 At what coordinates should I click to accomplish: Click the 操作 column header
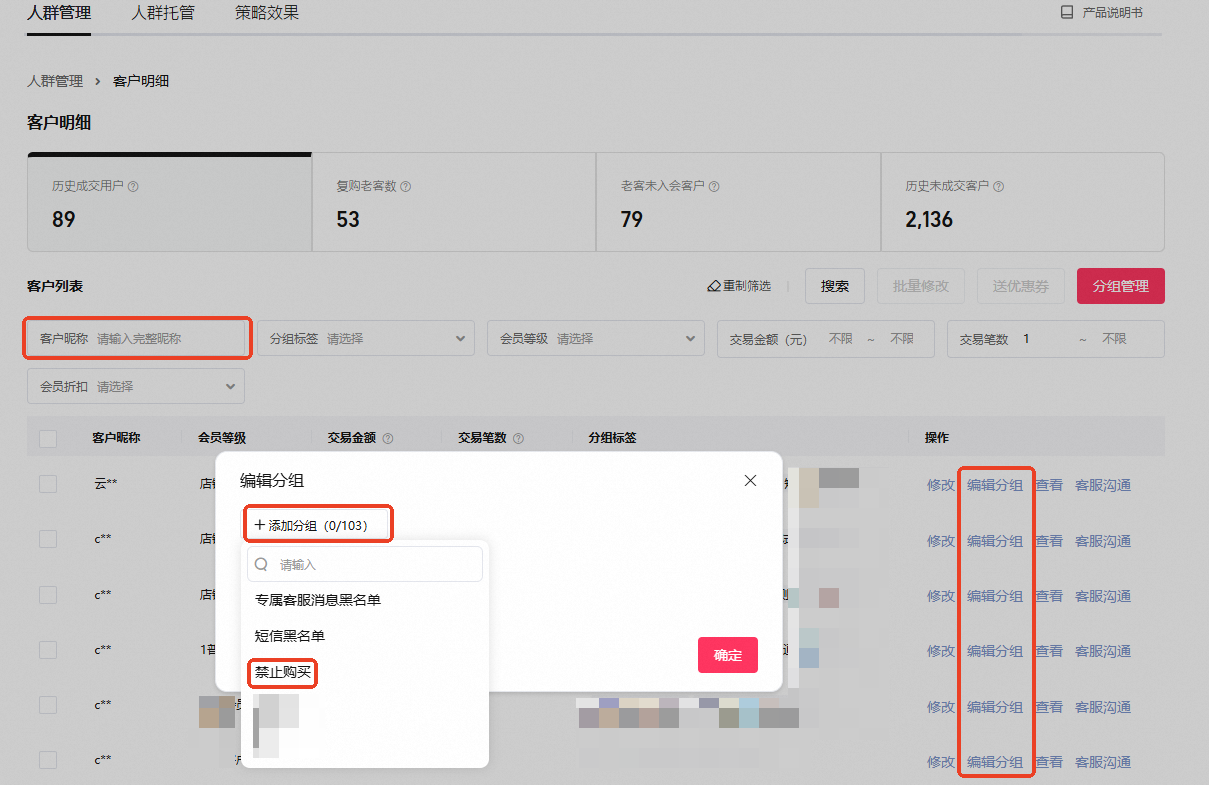coord(937,438)
